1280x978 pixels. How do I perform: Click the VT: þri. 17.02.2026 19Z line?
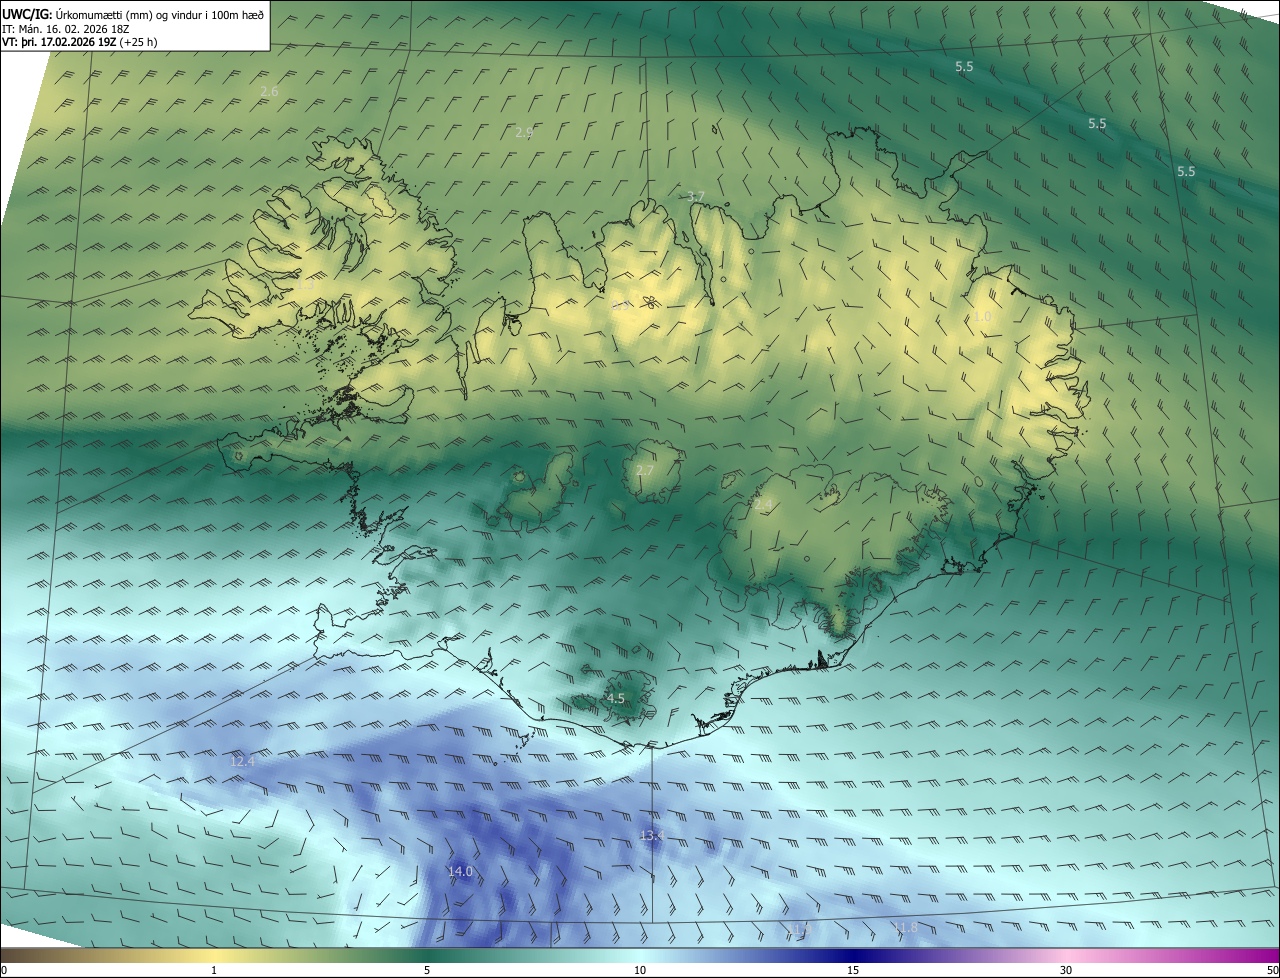click(x=79, y=42)
